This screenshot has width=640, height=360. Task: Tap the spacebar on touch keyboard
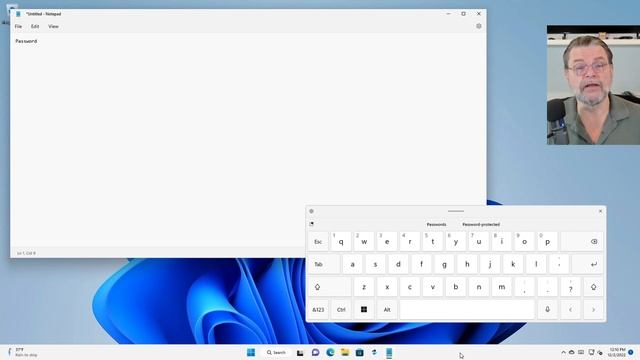click(x=467, y=310)
